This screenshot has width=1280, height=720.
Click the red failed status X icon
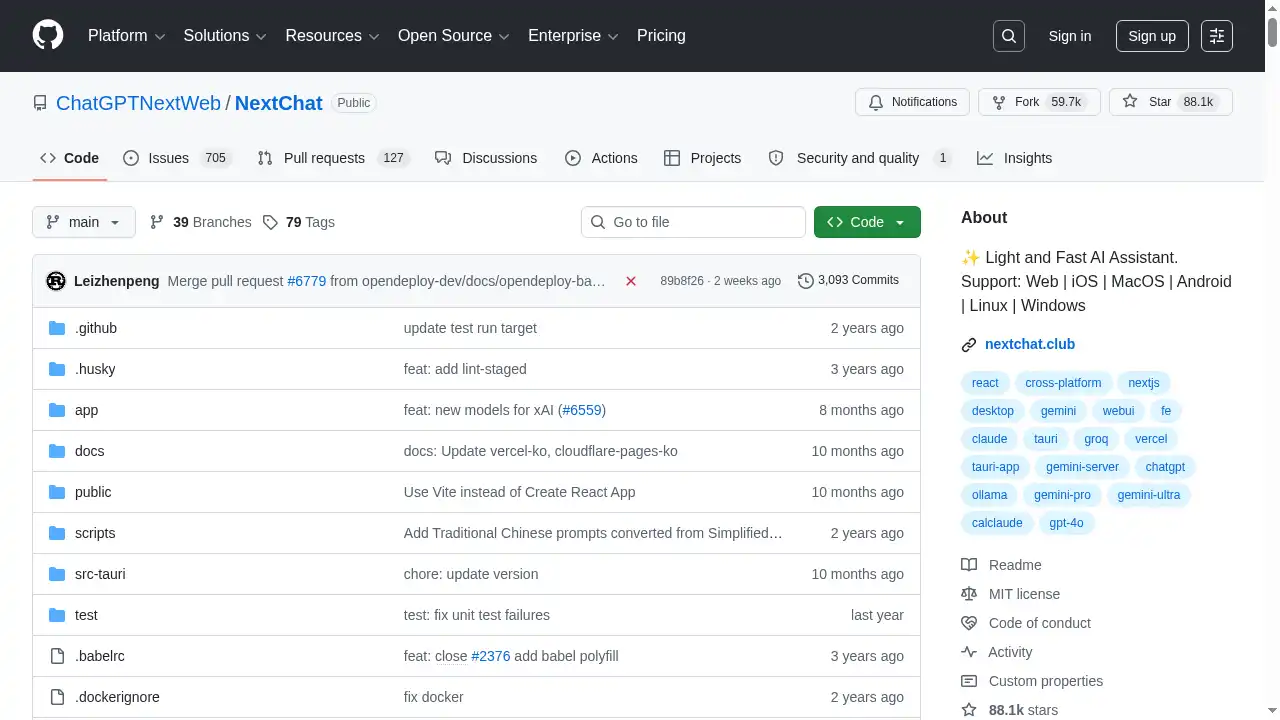coord(631,281)
